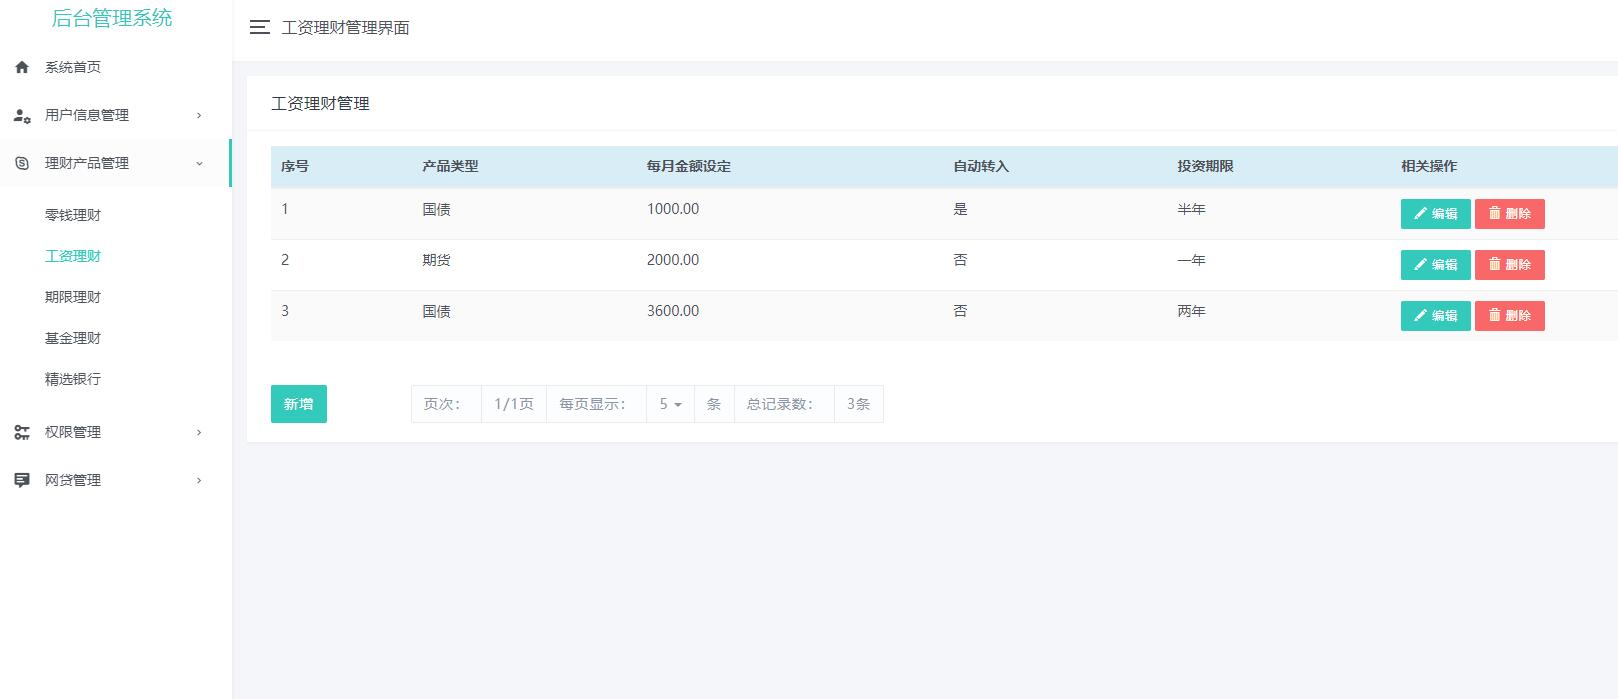Expand the 用户信息管理 chevron

click(199, 115)
